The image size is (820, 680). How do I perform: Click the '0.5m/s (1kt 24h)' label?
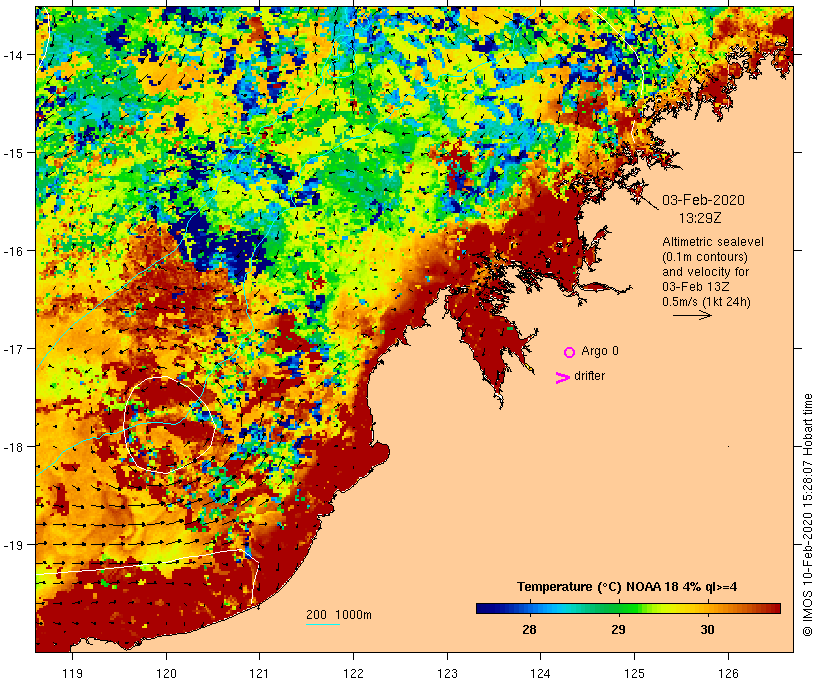point(706,302)
